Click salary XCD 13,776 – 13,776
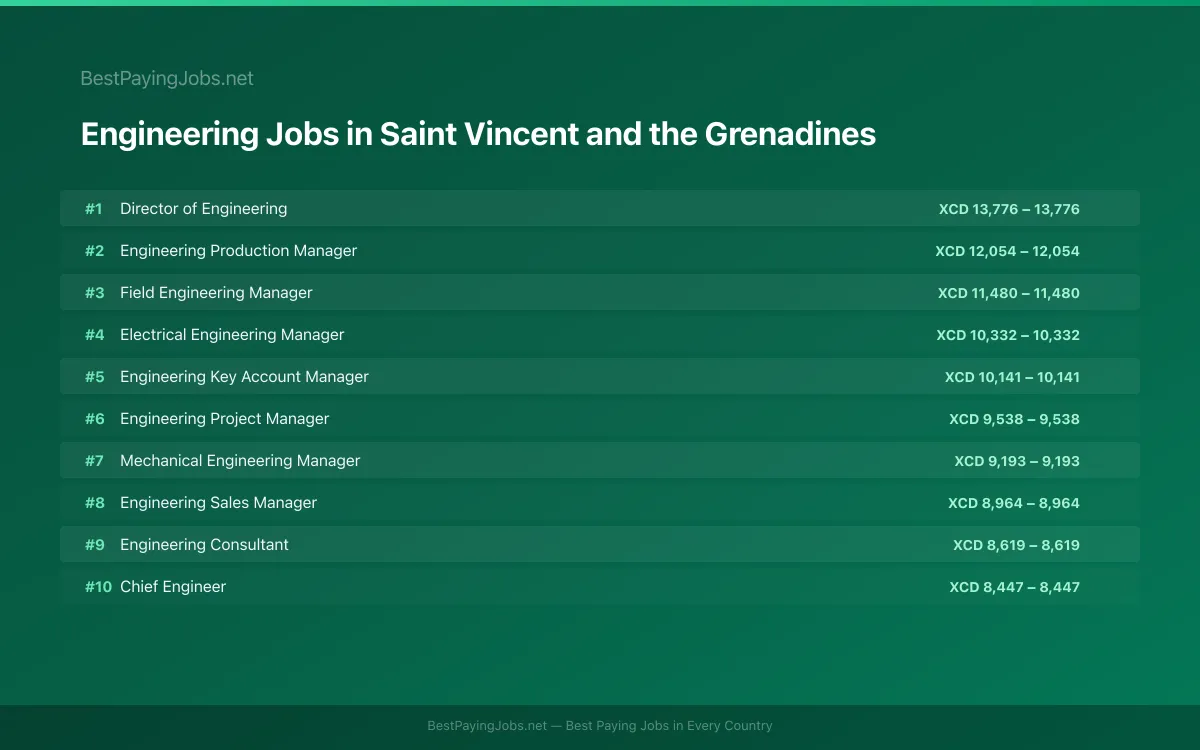Viewport: 1200px width, 750px height. click(x=1009, y=209)
